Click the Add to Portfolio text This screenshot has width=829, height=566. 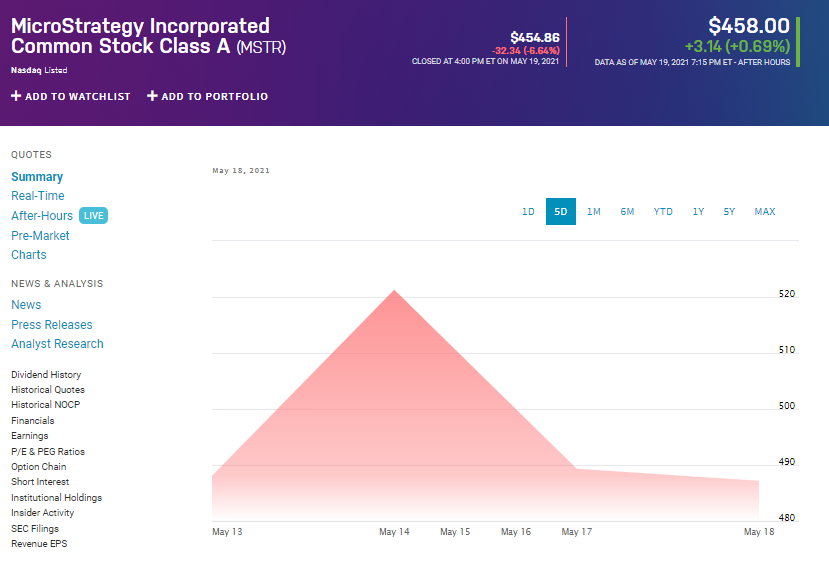pos(215,96)
